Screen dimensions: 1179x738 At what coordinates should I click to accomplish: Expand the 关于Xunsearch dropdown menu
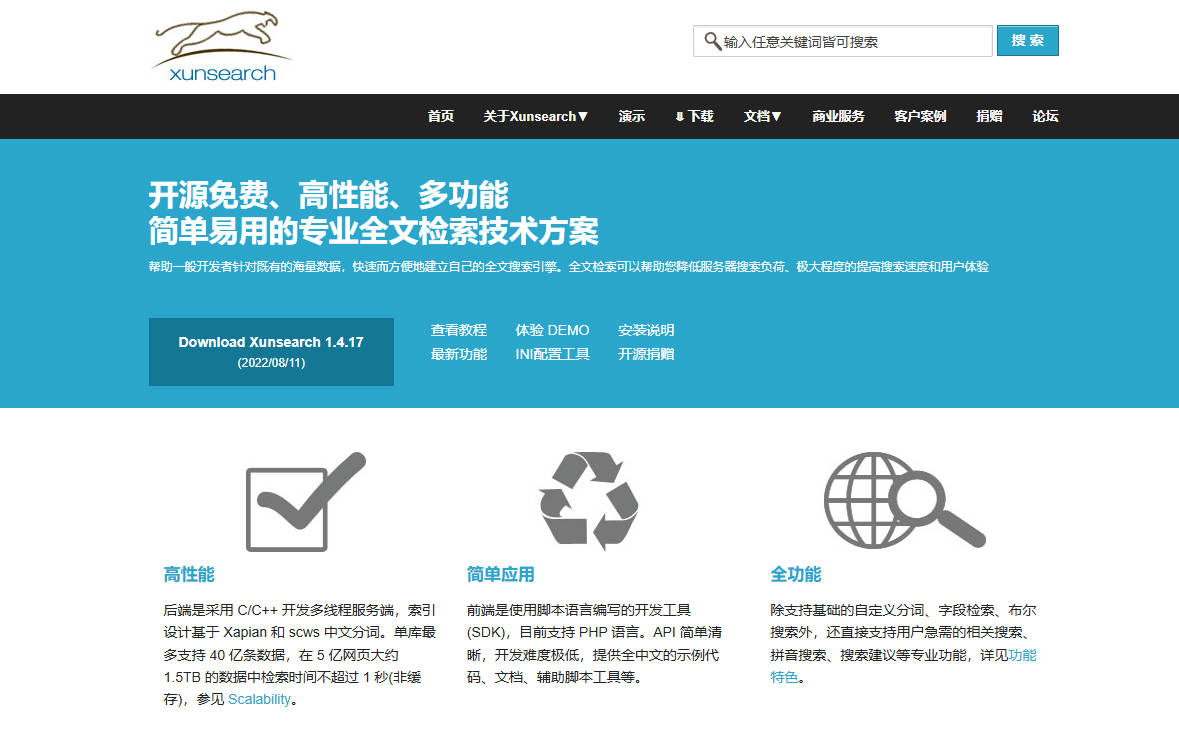point(535,116)
